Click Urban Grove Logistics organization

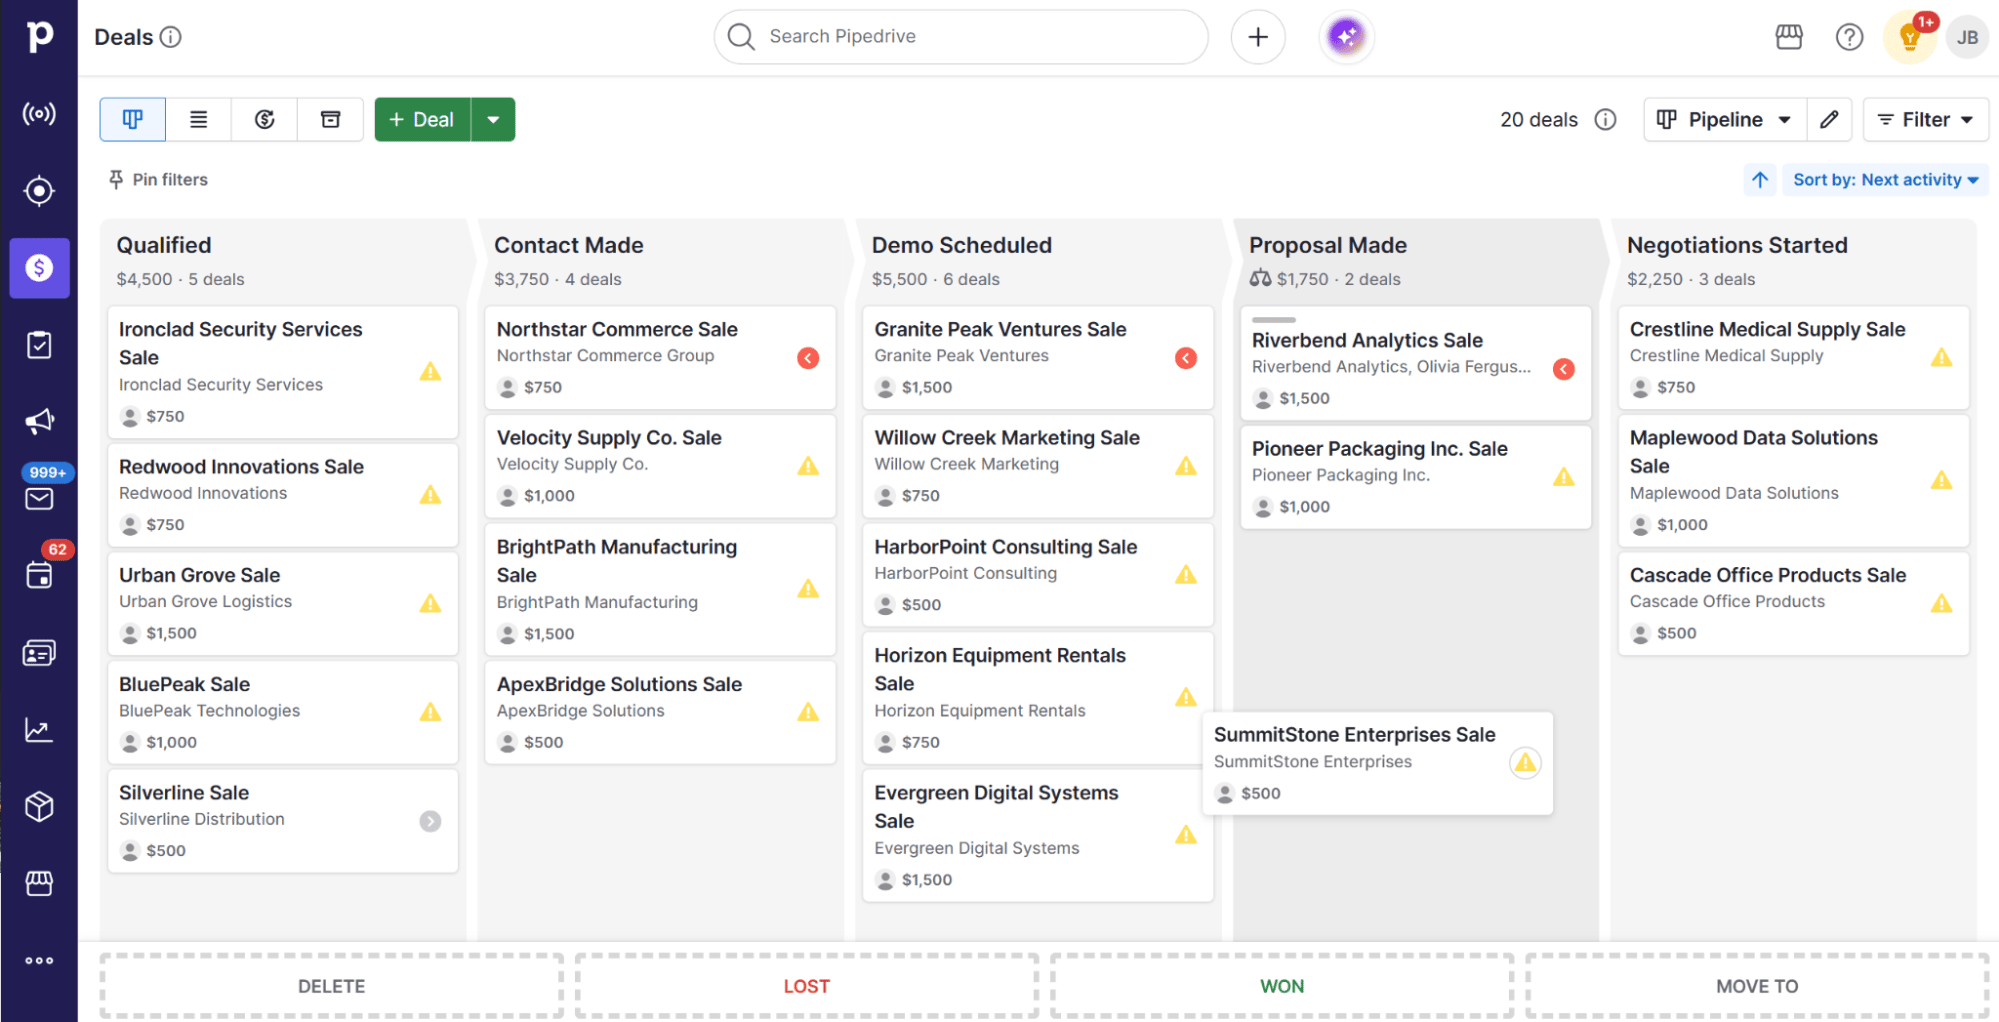point(205,602)
